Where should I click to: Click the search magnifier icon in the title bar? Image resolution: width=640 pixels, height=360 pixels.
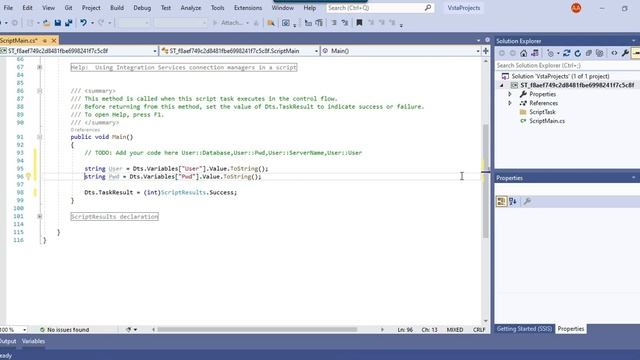pos(428,8)
